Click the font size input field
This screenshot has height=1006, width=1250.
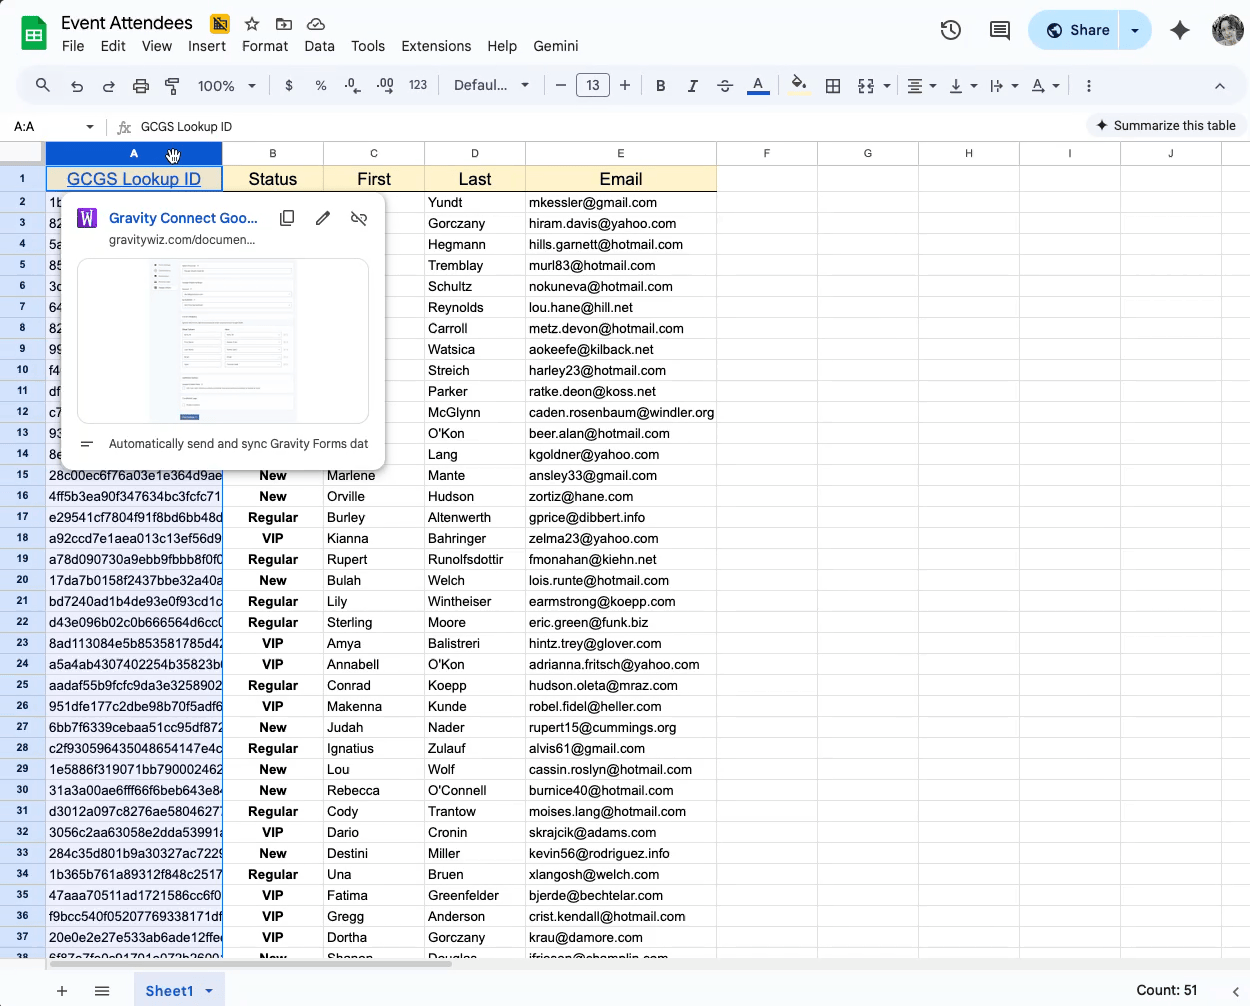[x=593, y=86]
